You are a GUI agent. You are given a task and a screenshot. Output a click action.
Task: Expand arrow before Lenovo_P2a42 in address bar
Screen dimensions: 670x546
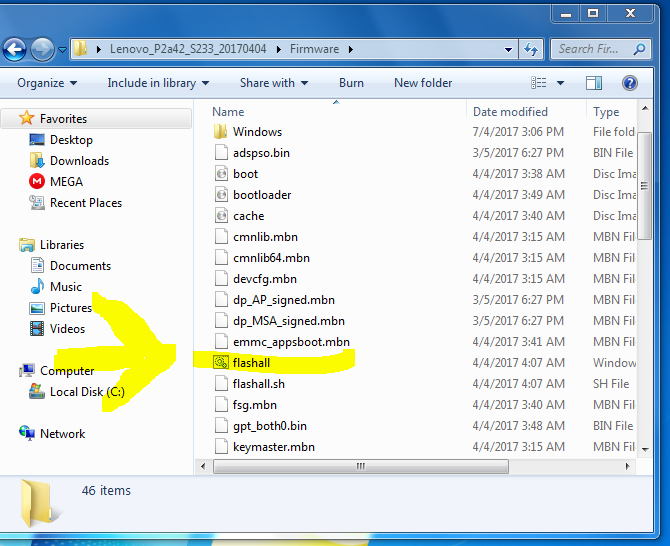(x=99, y=50)
